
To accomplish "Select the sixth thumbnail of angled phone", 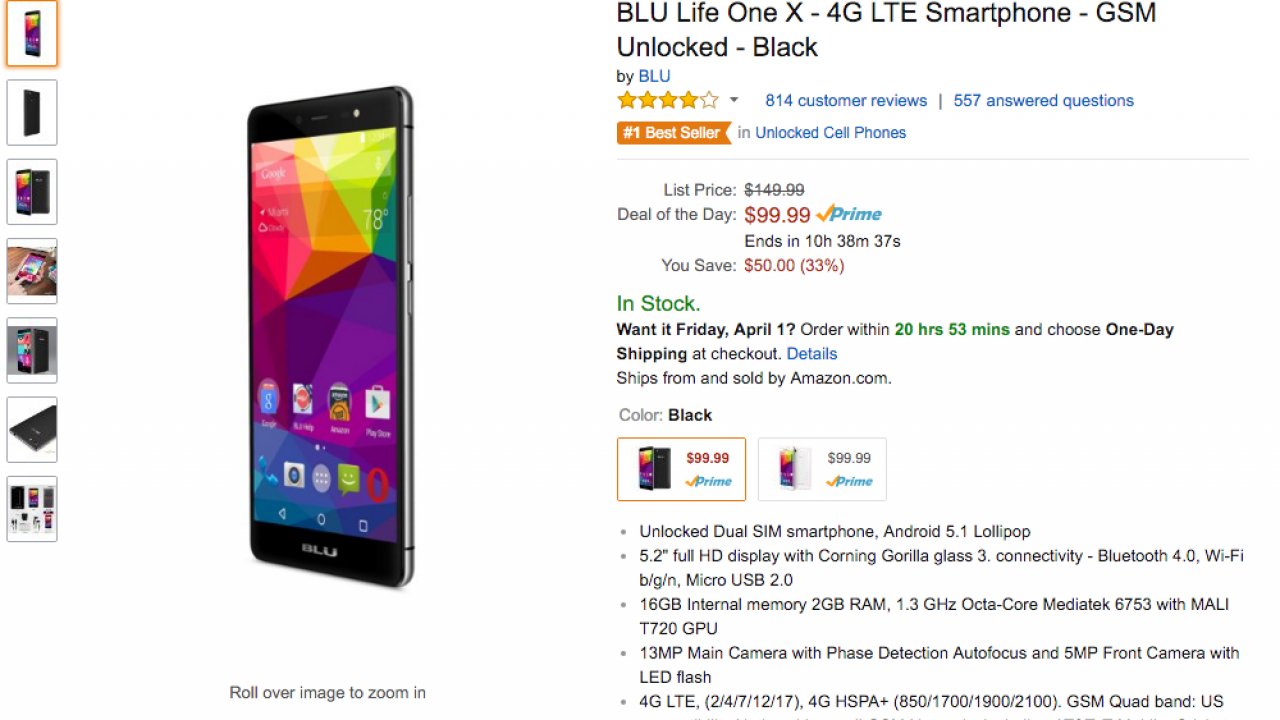I will tap(32, 430).
